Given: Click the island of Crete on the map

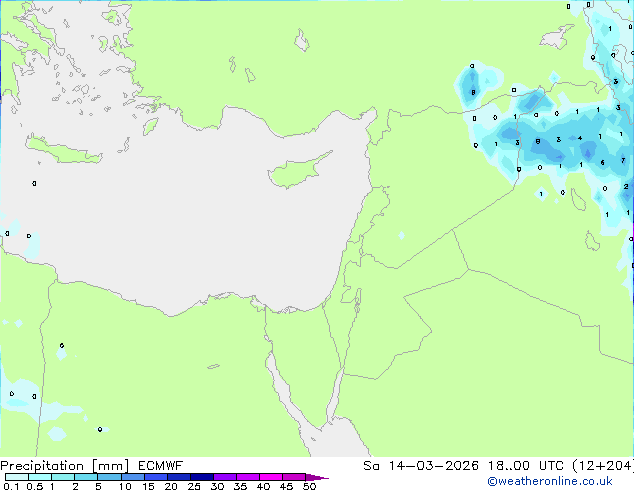Looking at the screenshot, I should click(63, 150).
